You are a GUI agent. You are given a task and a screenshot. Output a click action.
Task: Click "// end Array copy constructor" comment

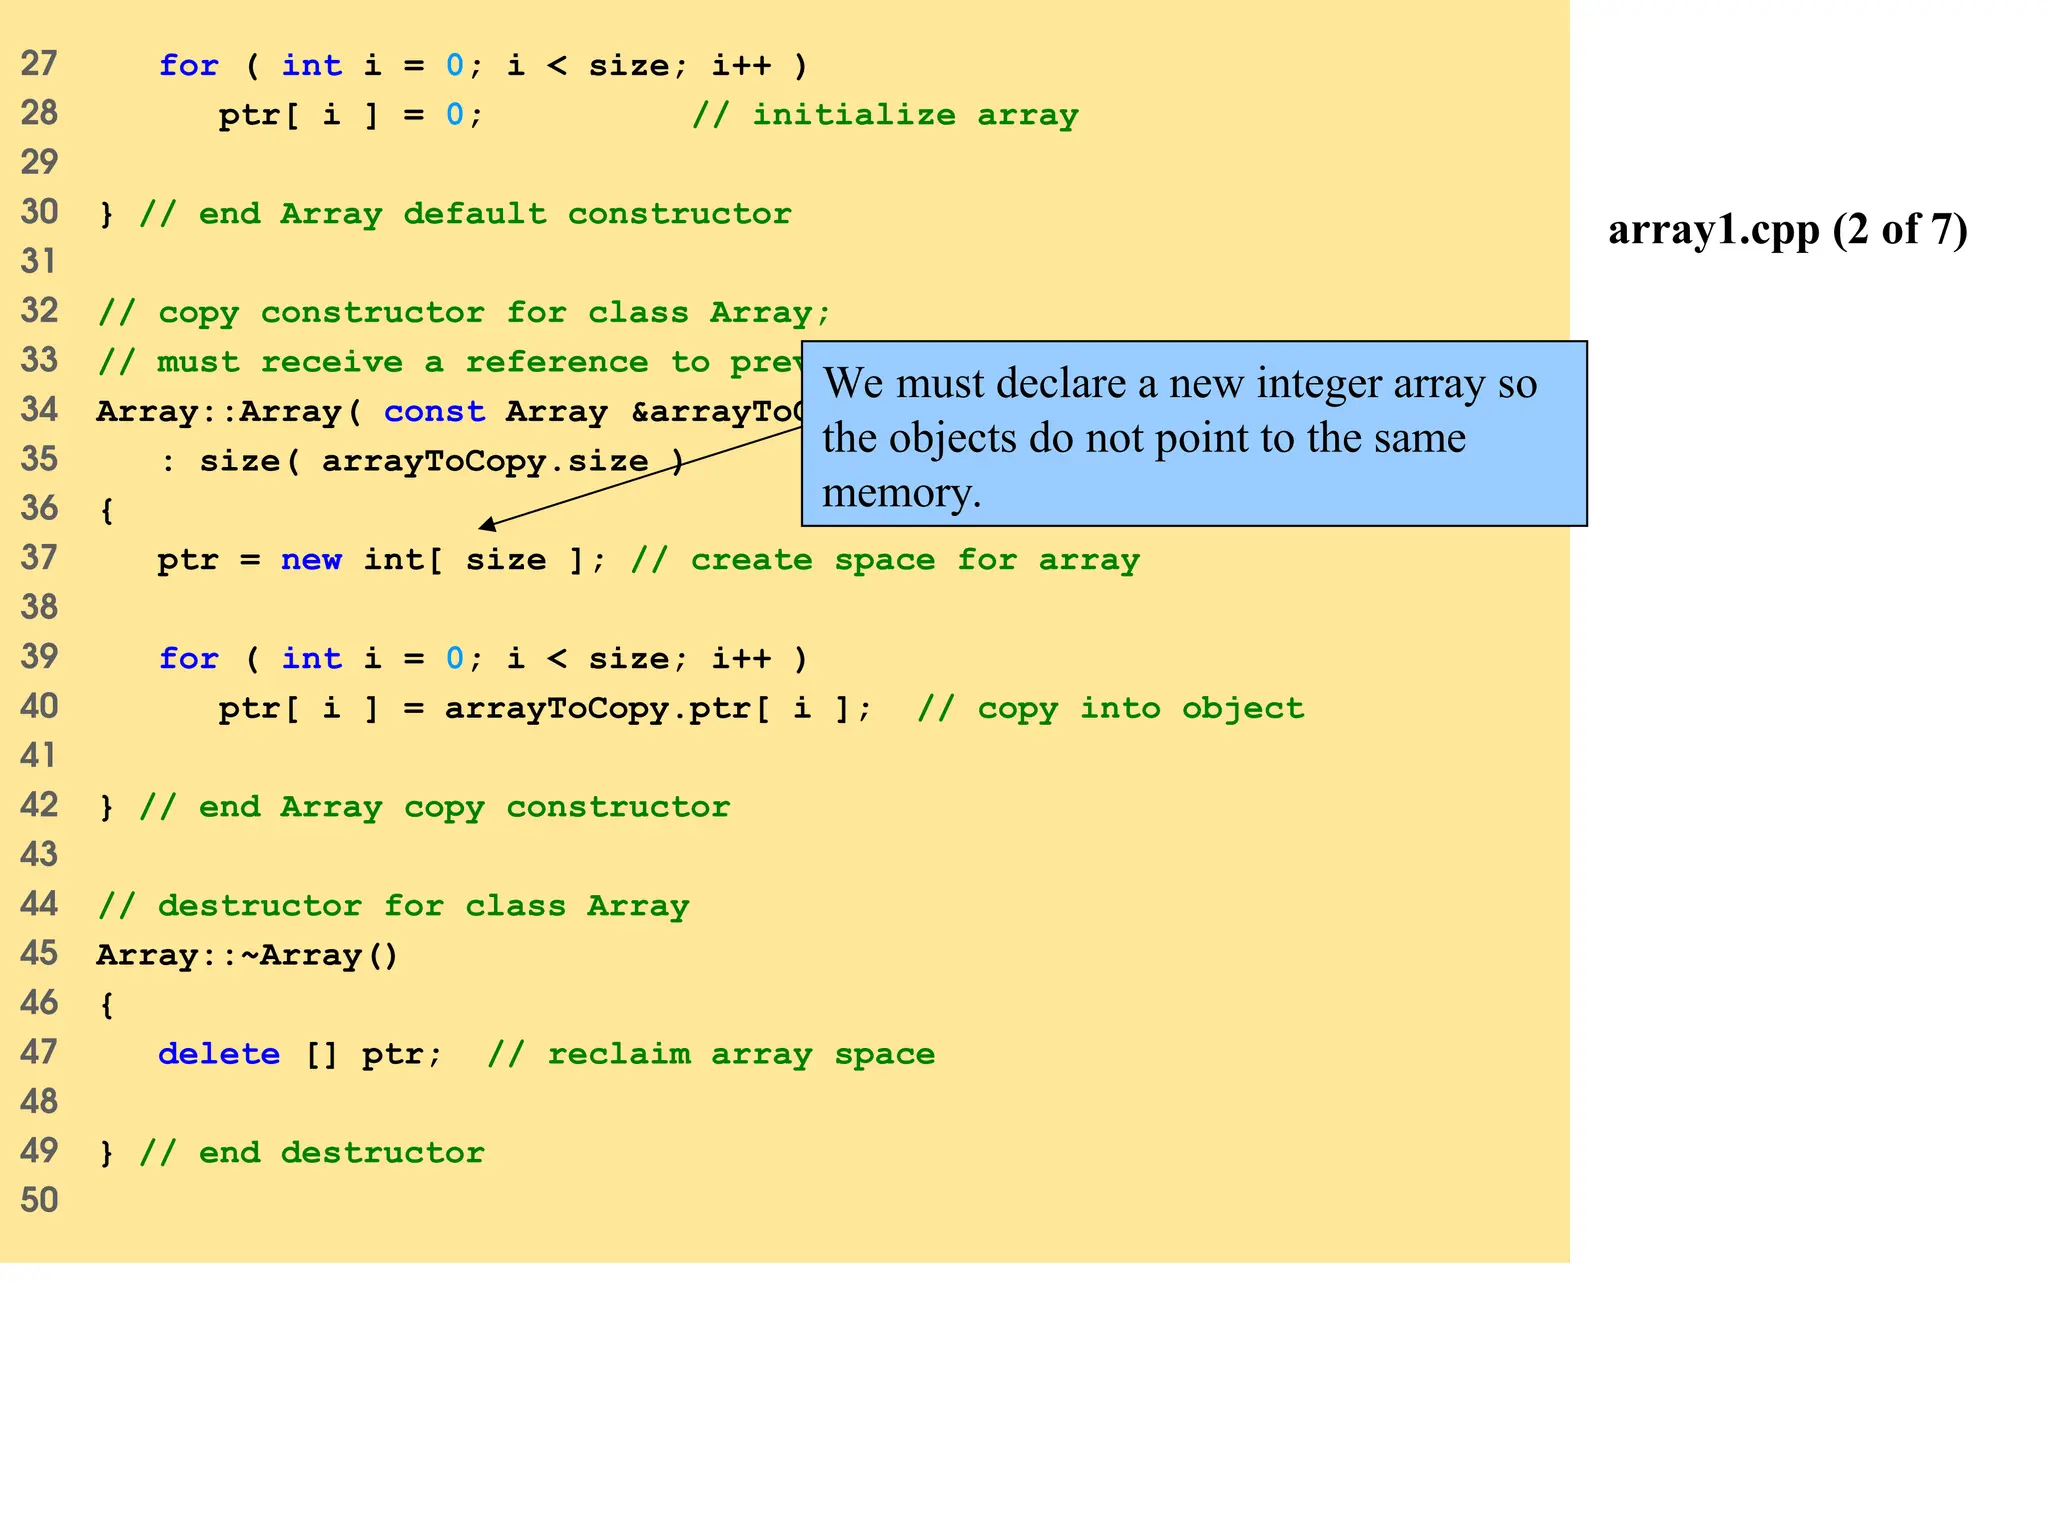click(434, 807)
